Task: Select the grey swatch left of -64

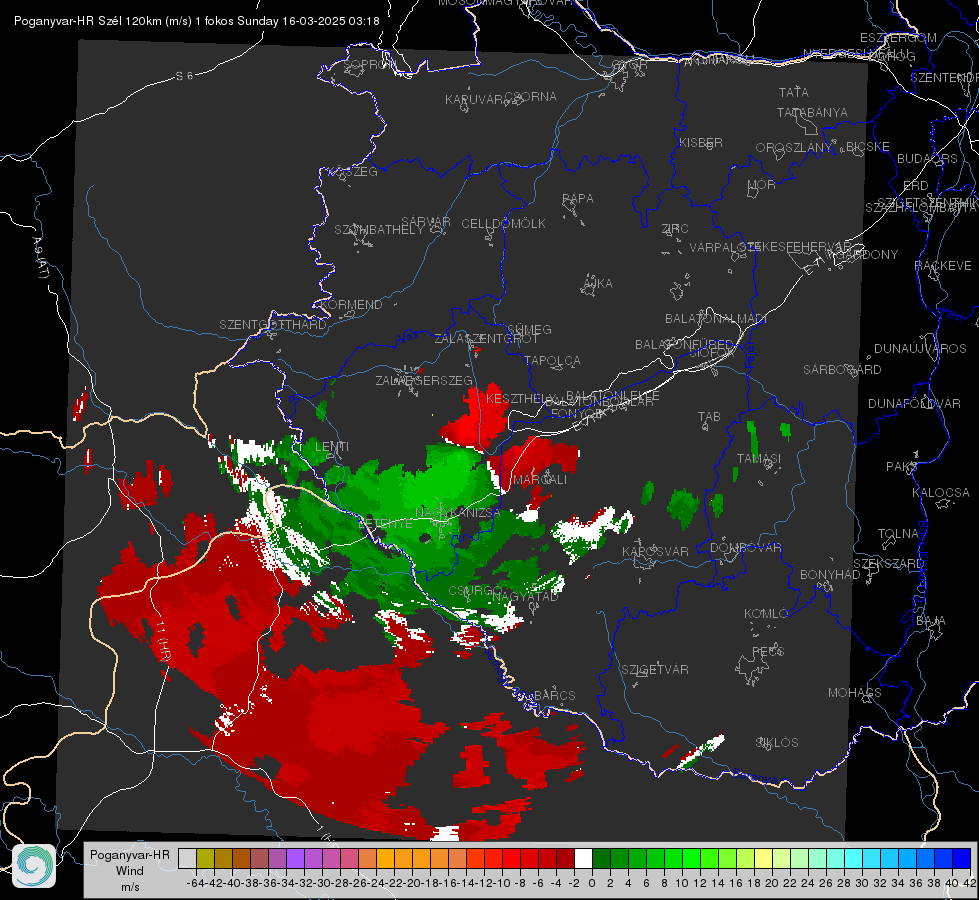Action: [187, 859]
